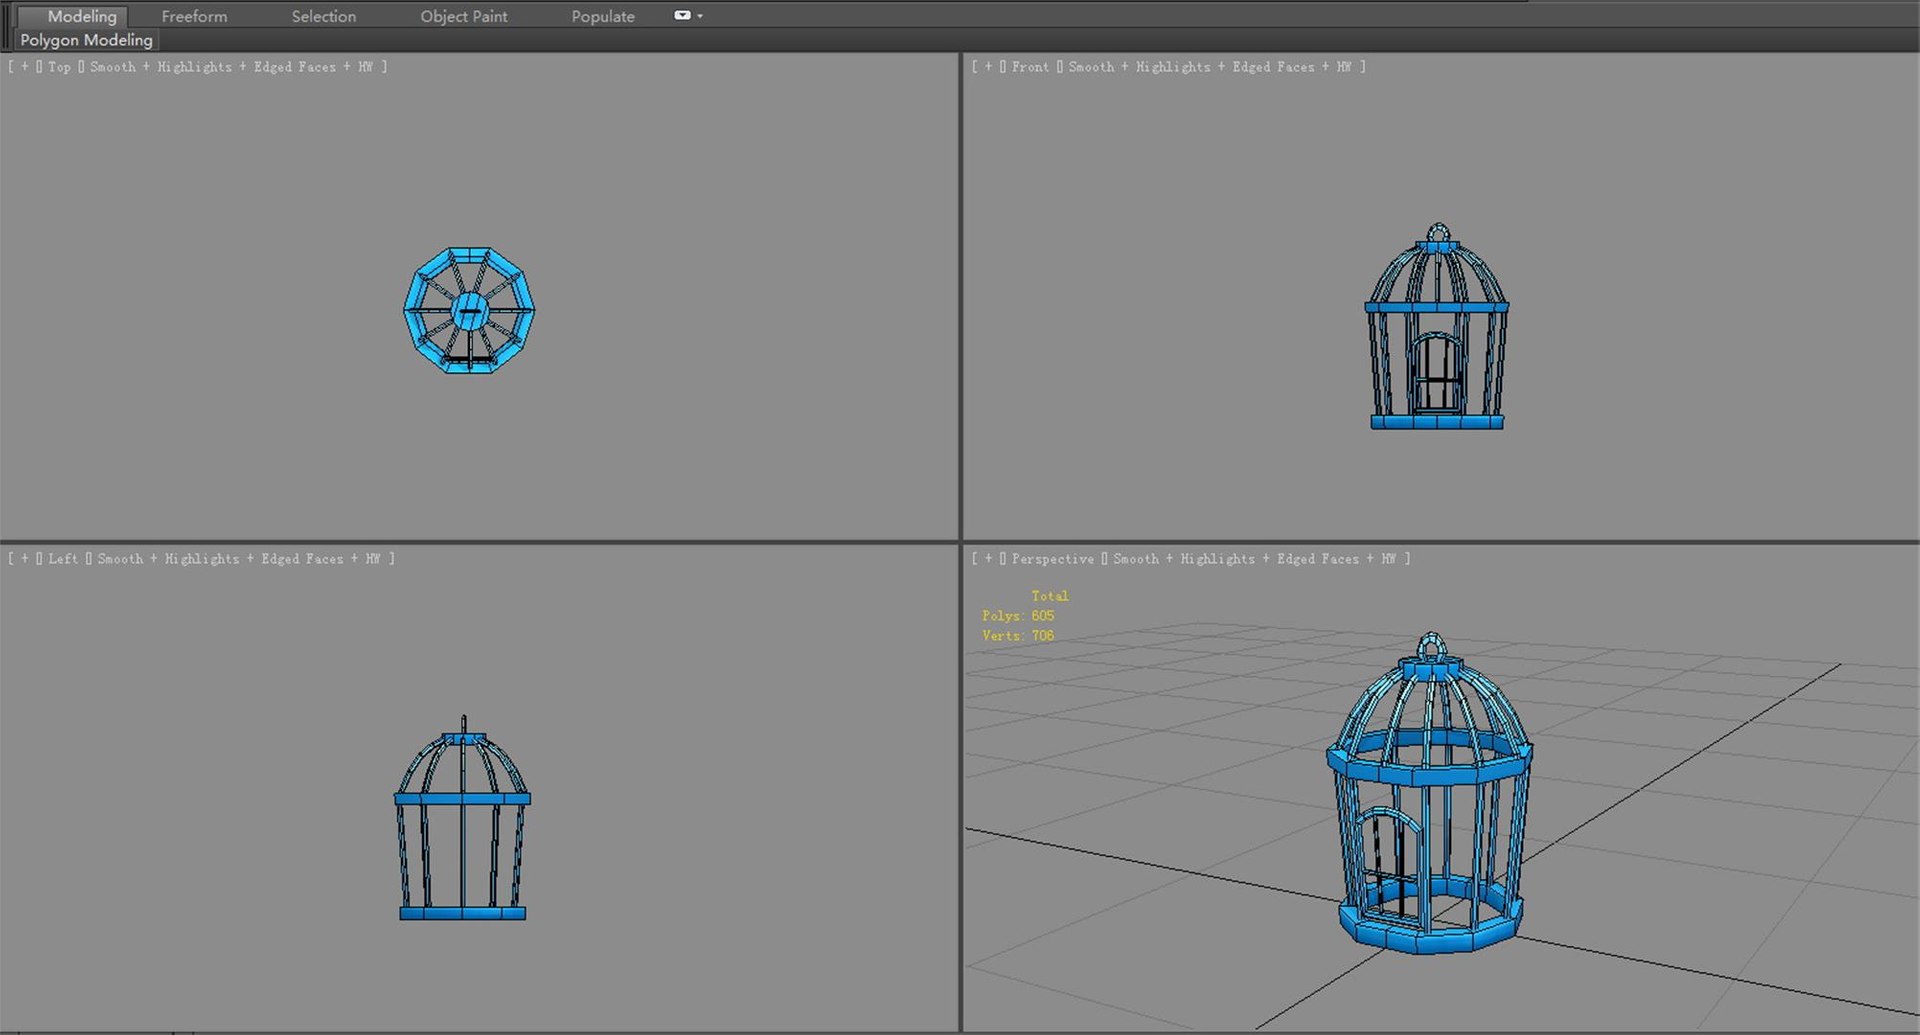Select the birdcage in the Perspective viewport
The width and height of the screenshot is (1920, 1035).
(x=1430, y=792)
